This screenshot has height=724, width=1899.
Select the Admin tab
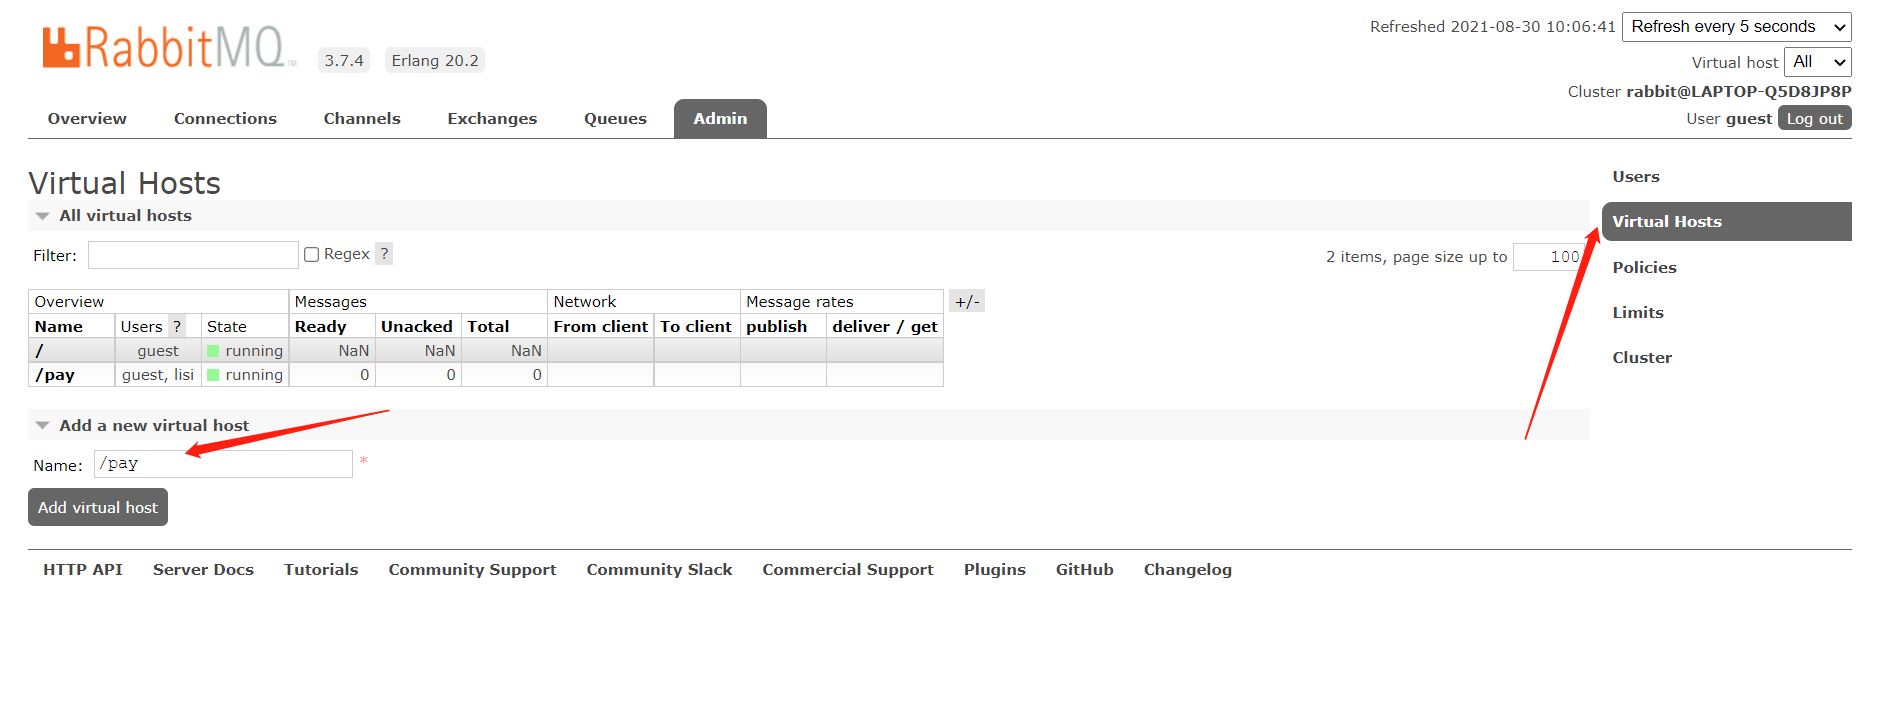pos(720,118)
